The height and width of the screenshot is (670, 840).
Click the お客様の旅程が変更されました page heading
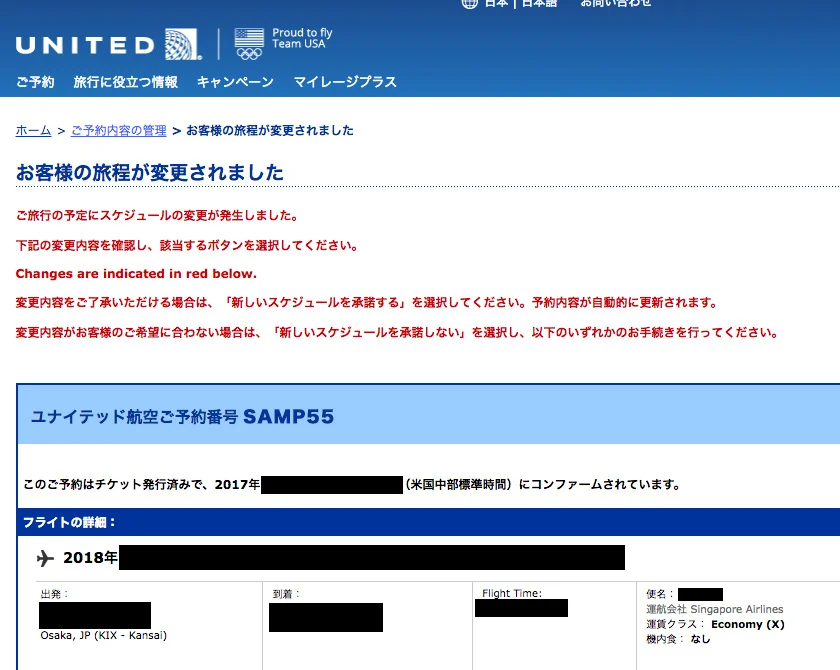pos(149,172)
